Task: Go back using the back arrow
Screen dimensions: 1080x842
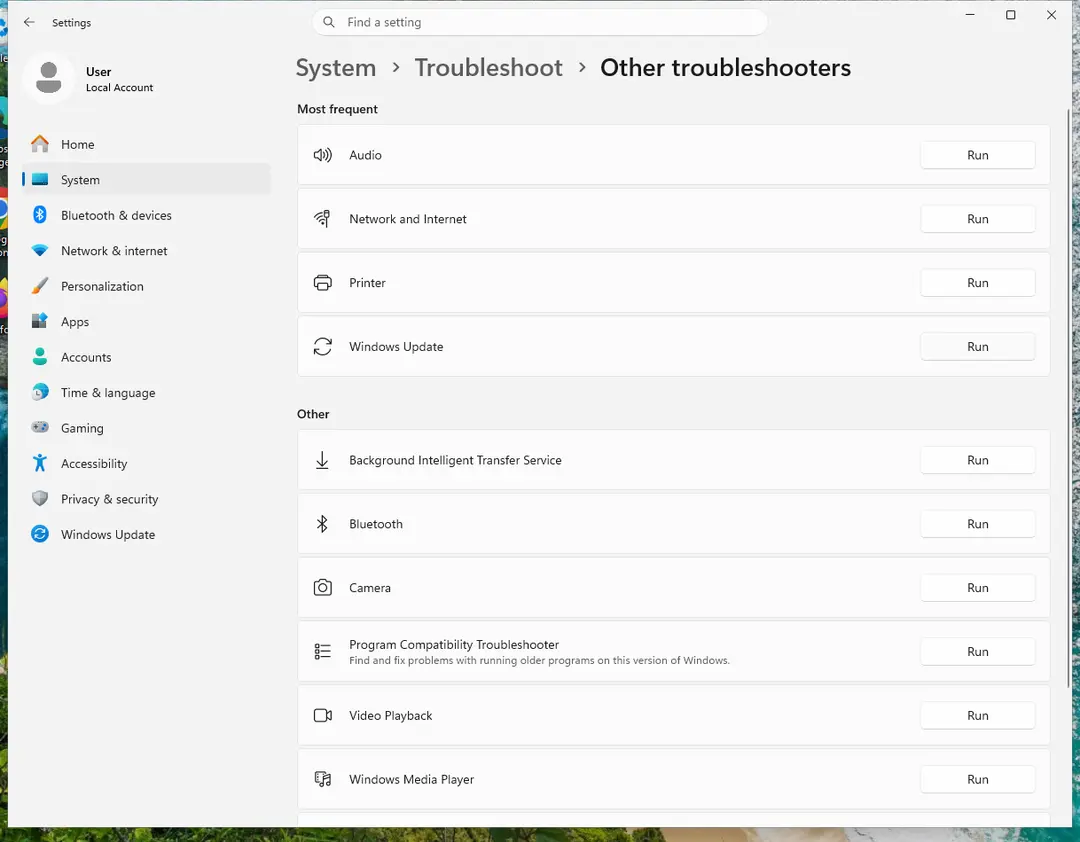Action: pyautogui.click(x=29, y=22)
